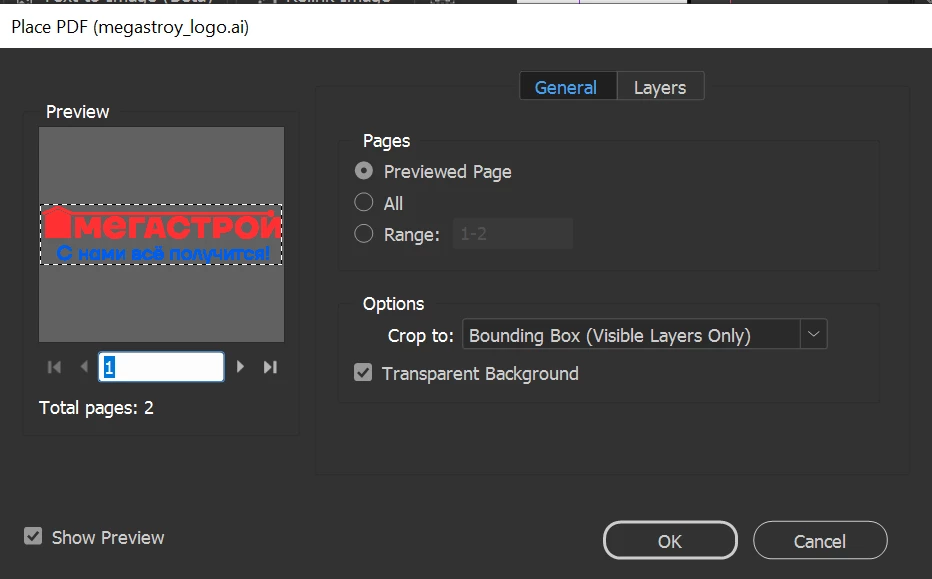The height and width of the screenshot is (579, 932).
Task: Jump to last page in preview
Action: click(270, 367)
